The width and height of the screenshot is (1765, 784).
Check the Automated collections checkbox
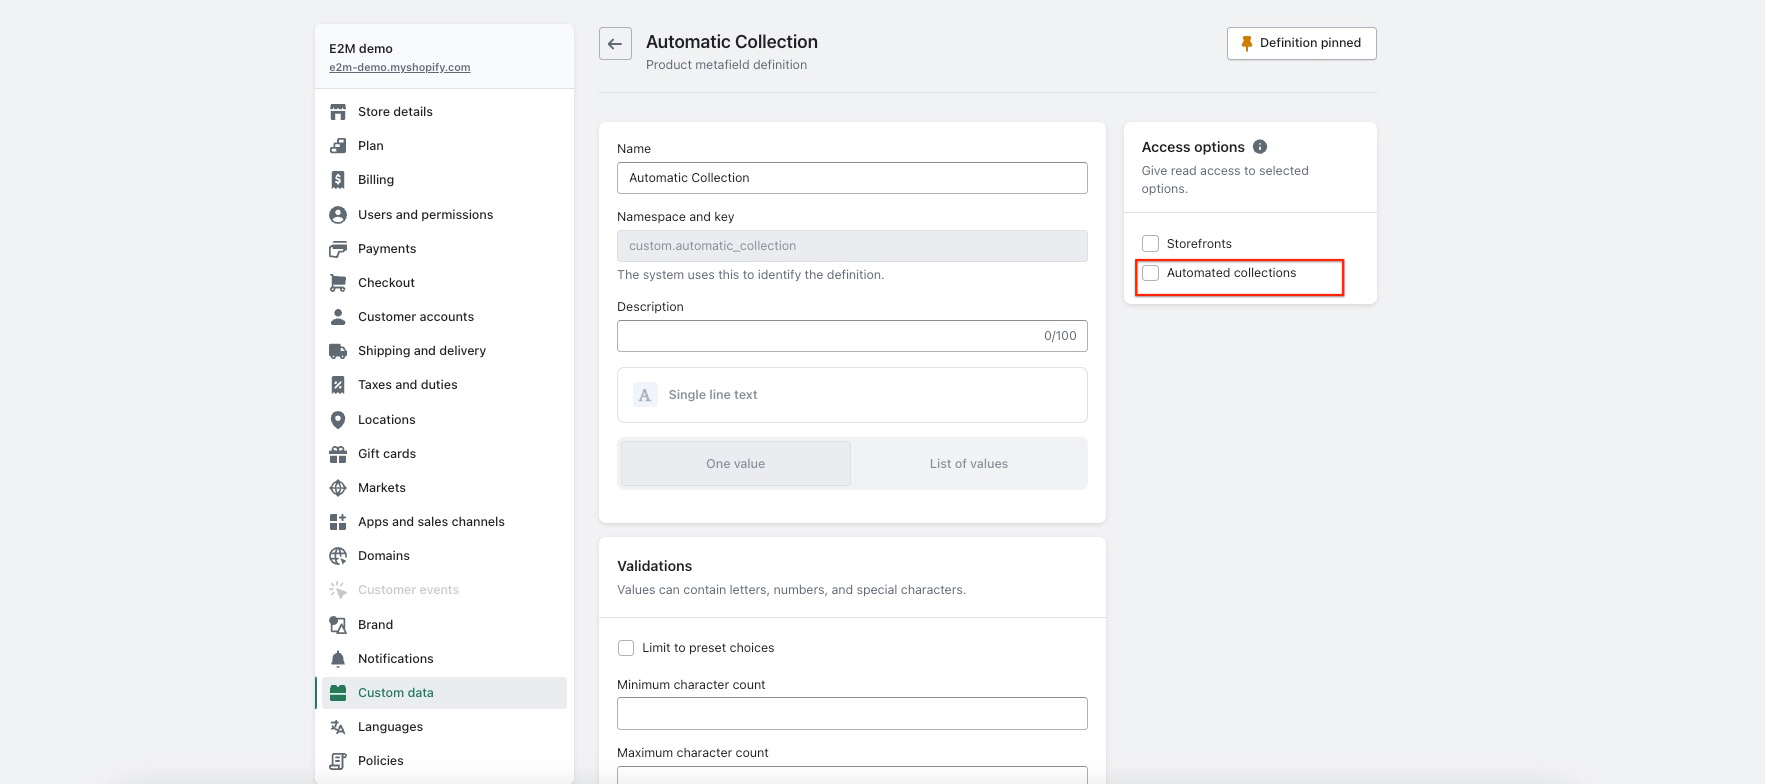1151,273
